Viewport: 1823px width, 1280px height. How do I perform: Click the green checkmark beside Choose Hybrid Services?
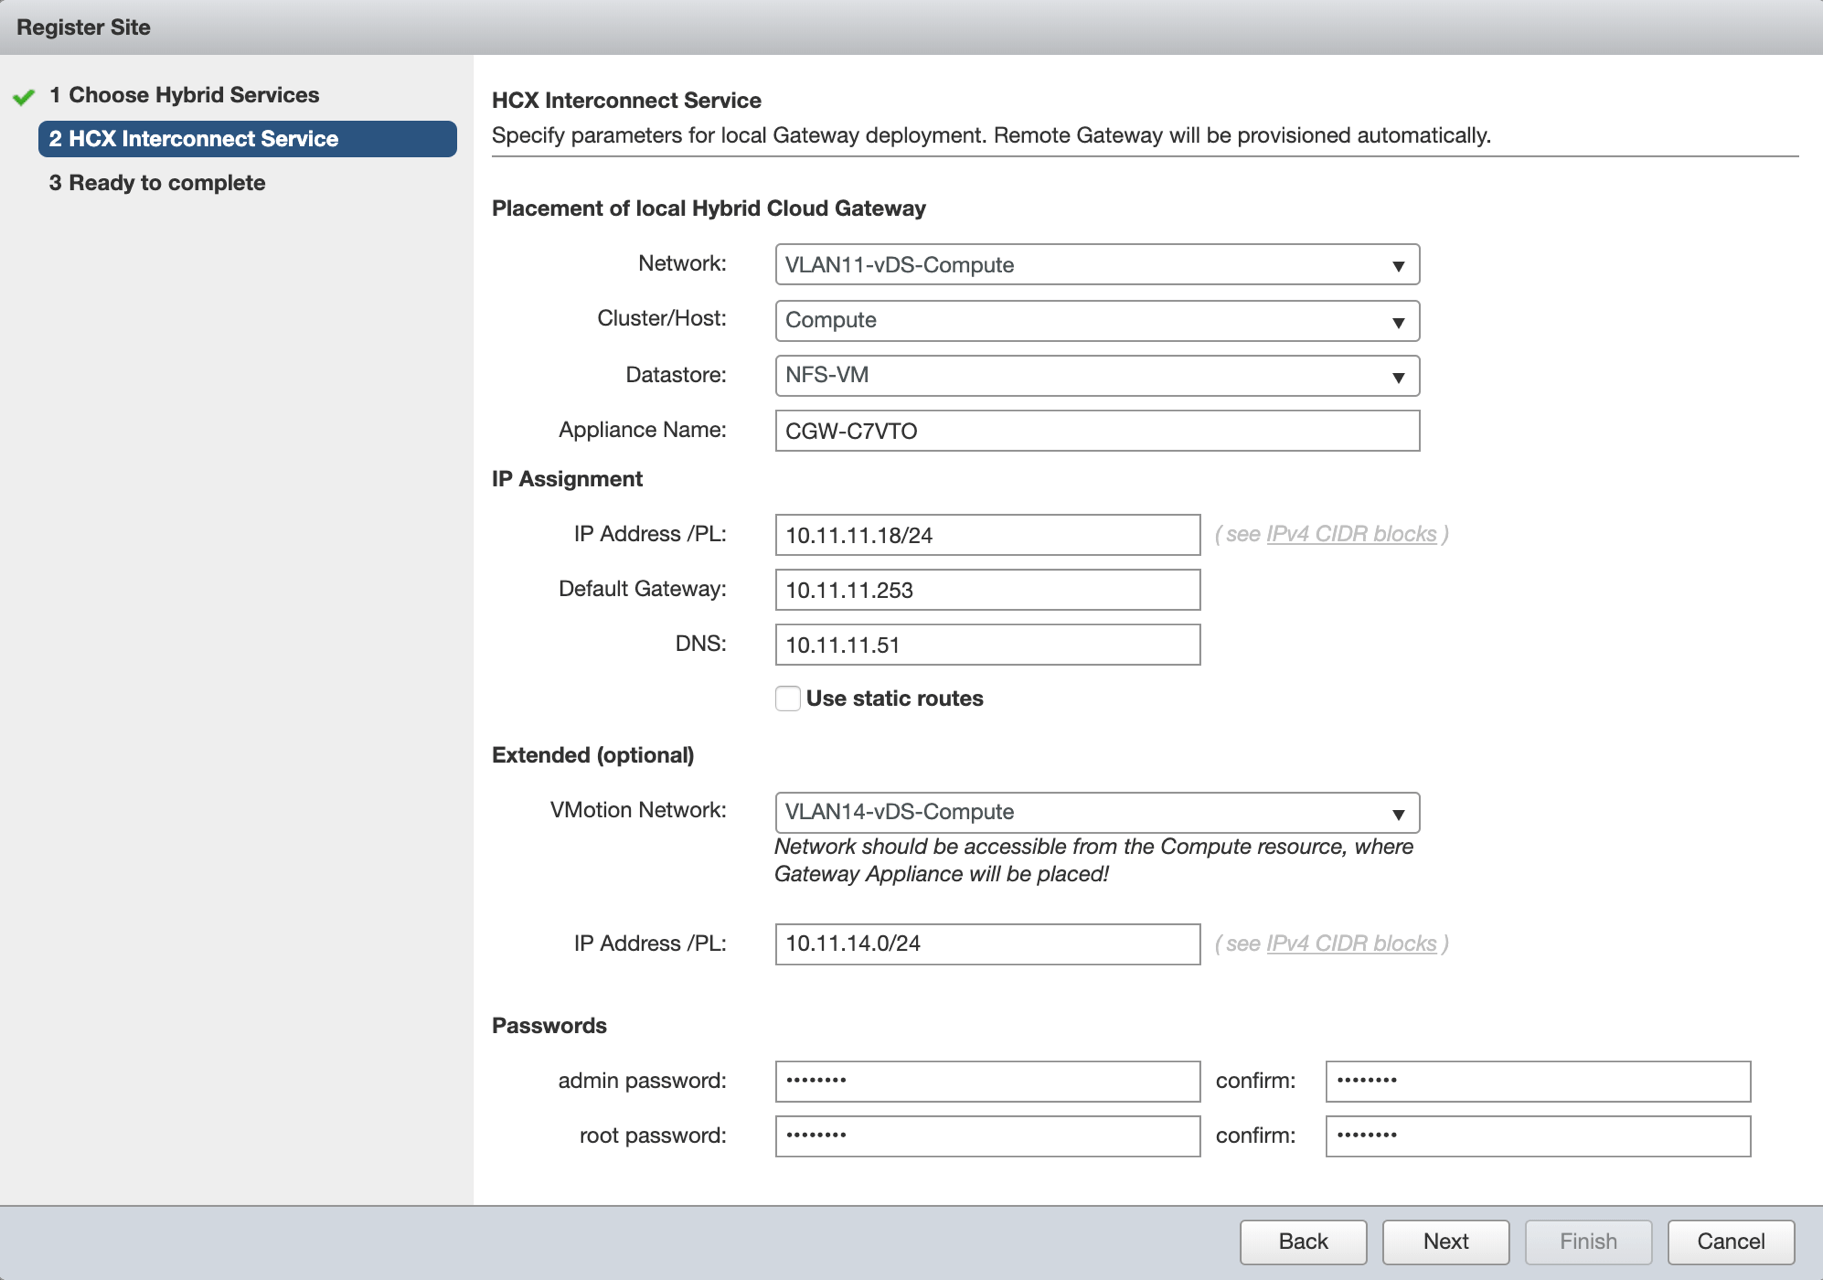[24, 96]
